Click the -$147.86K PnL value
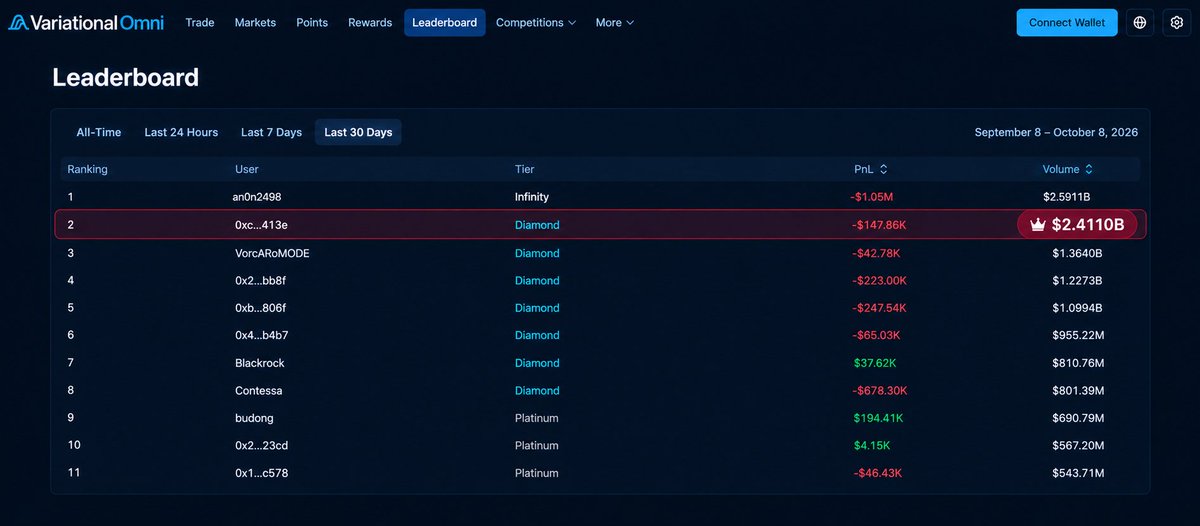Screen dimensions: 1200x526 tap(879, 225)
